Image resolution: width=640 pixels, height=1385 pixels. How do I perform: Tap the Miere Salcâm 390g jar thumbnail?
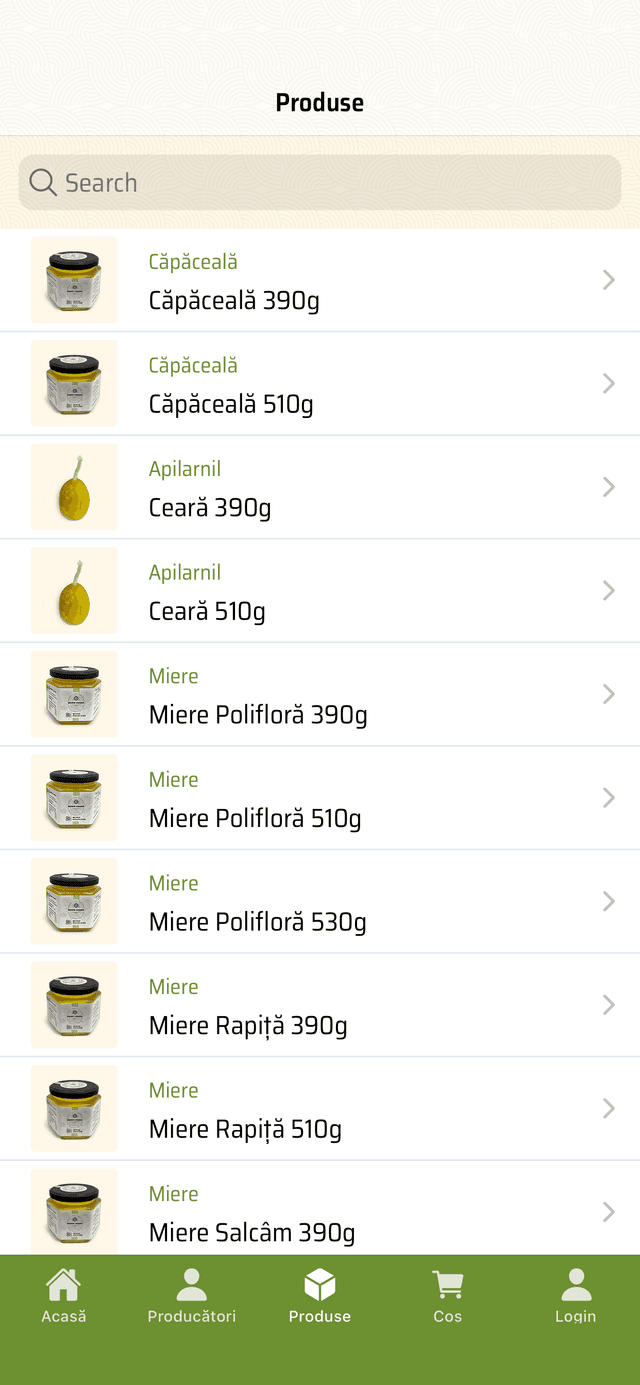tap(74, 1210)
